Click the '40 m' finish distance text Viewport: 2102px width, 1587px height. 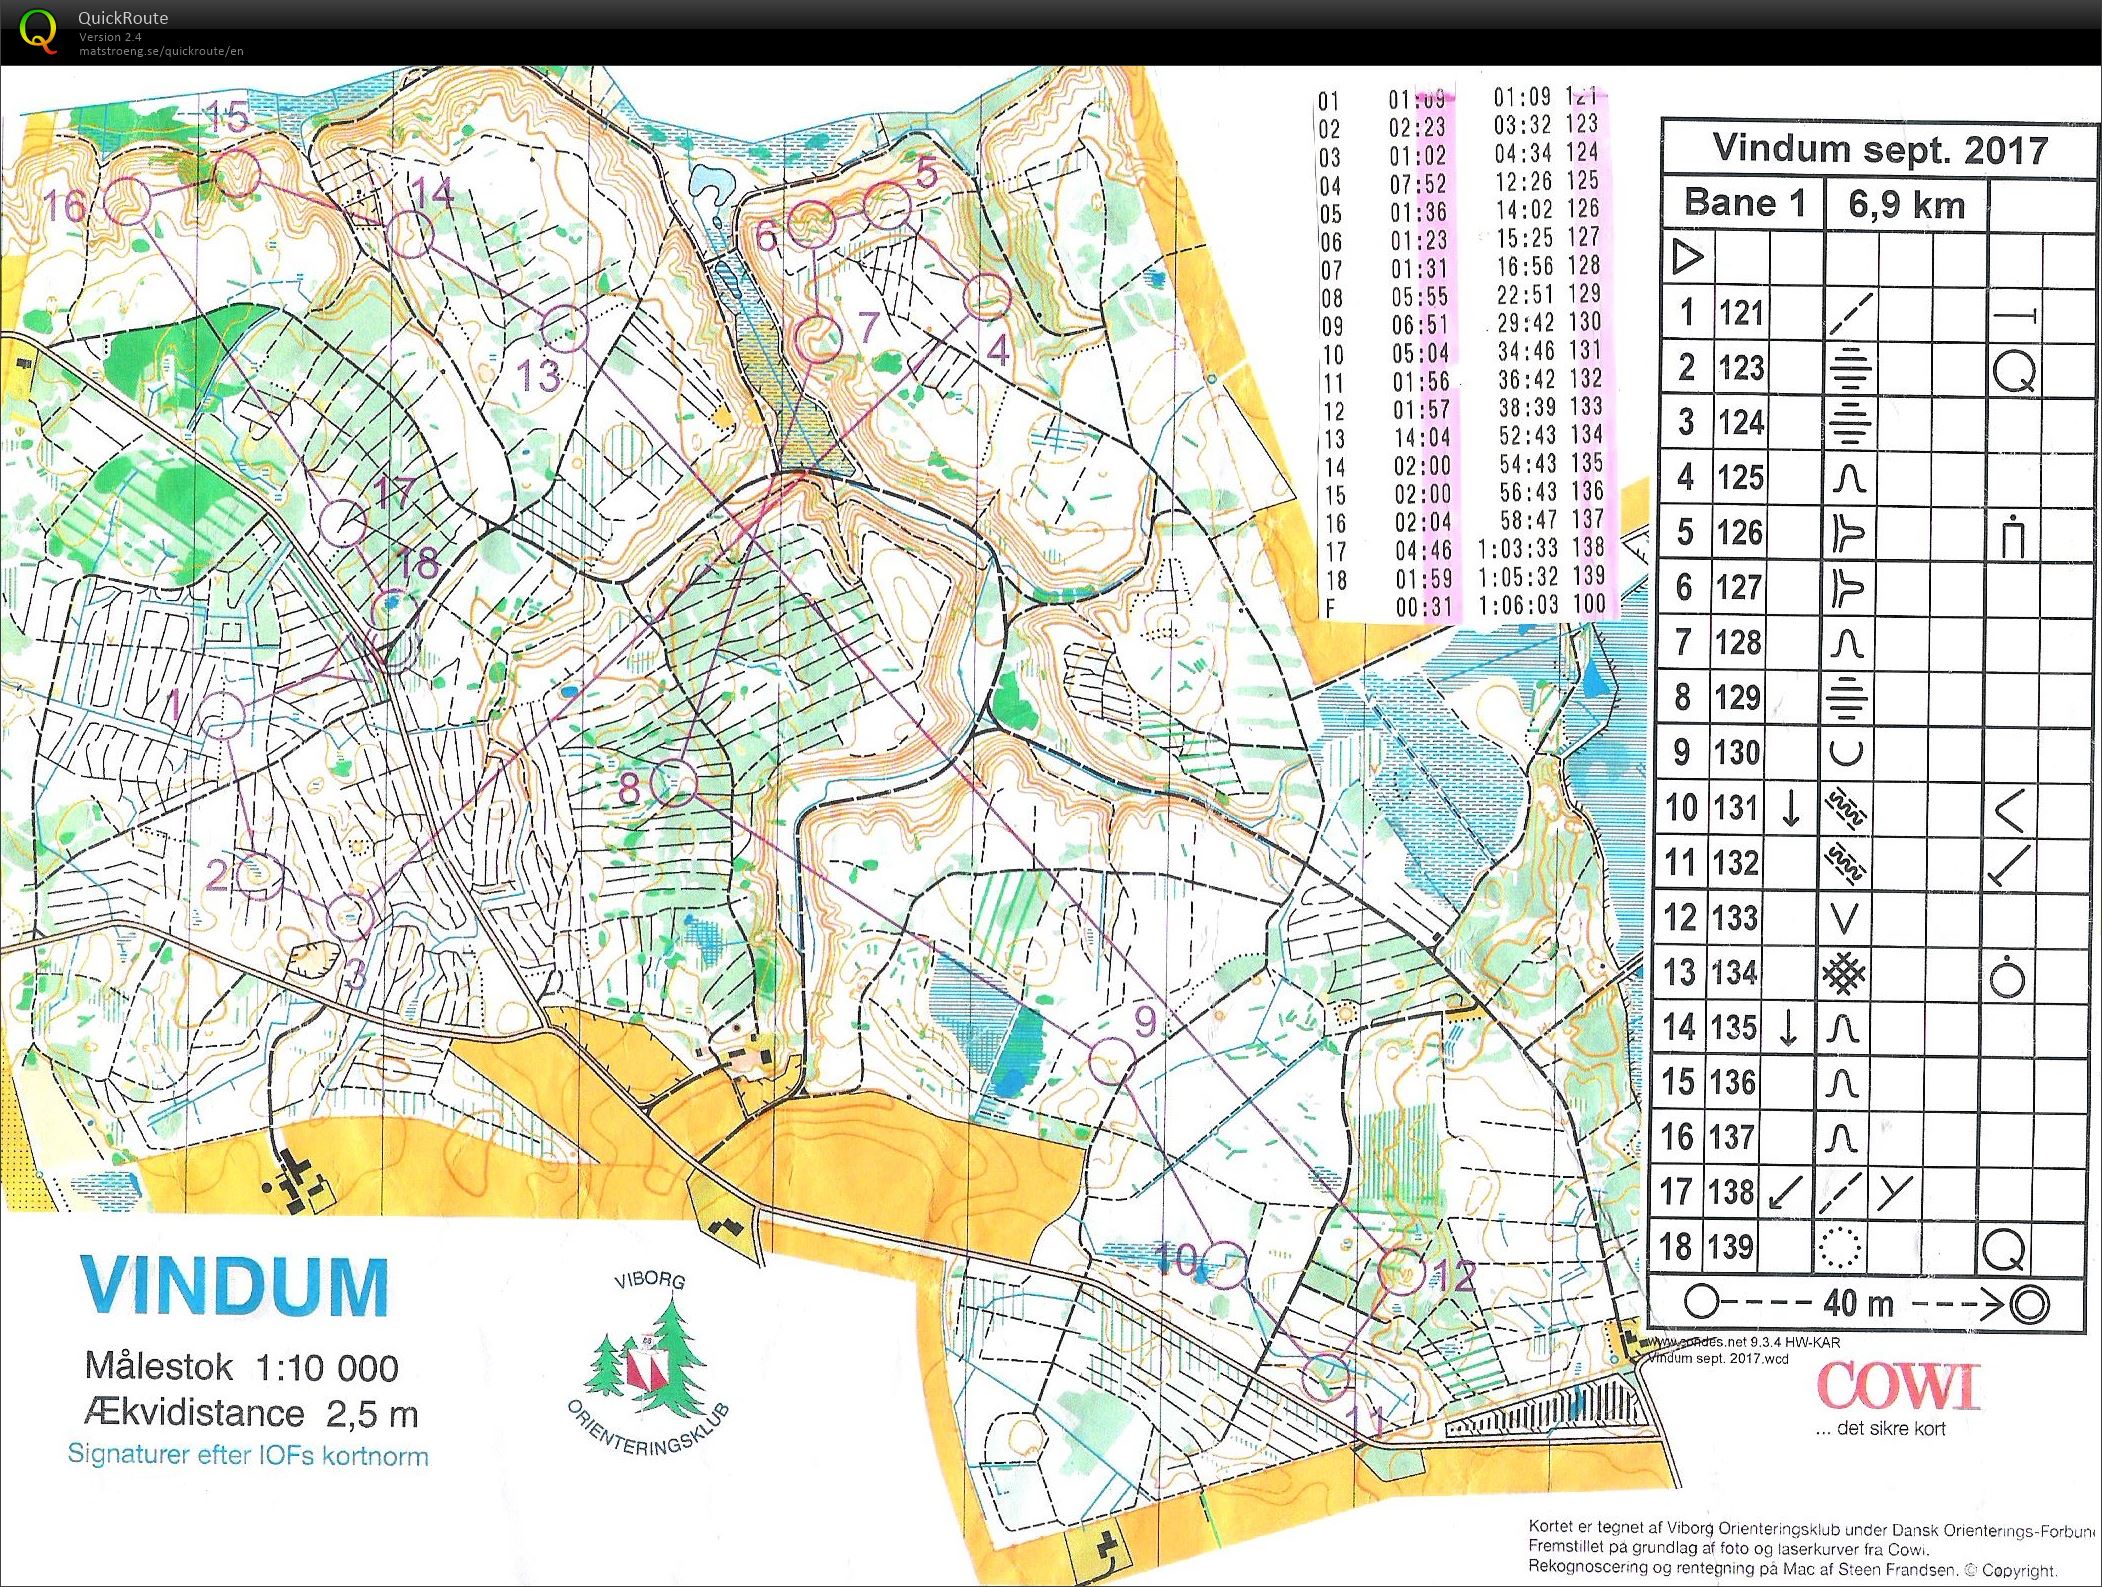coord(1858,1303)
